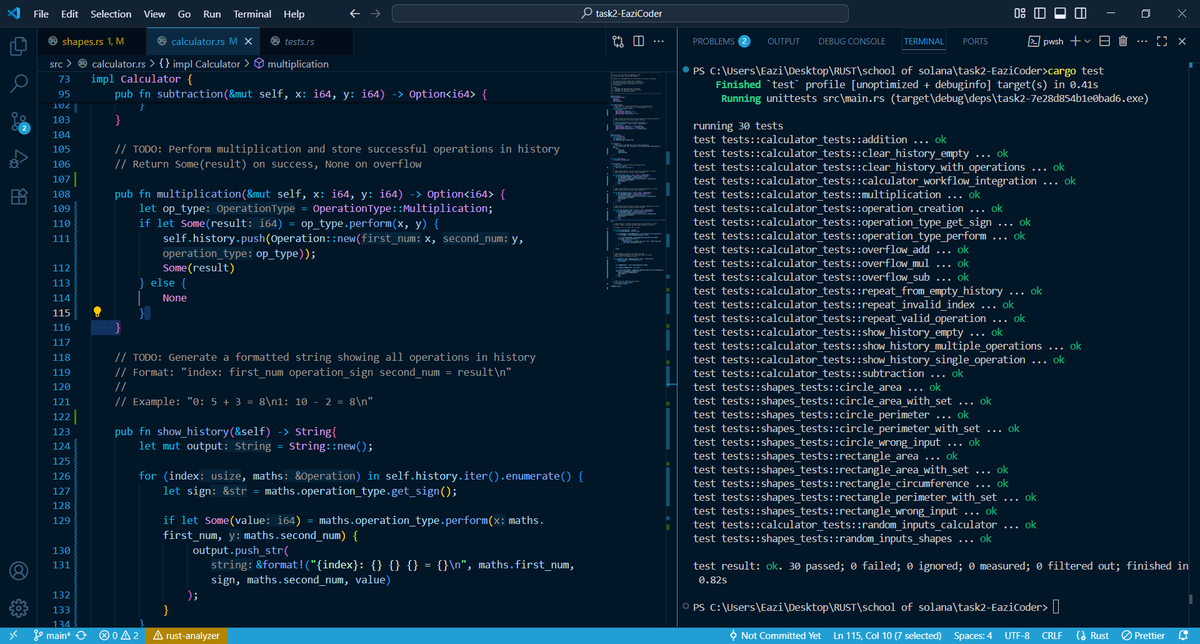Screen dimensions: 1200x644
Task: Switch to the PROBLEMS panel tab
Action: (721, 42)
